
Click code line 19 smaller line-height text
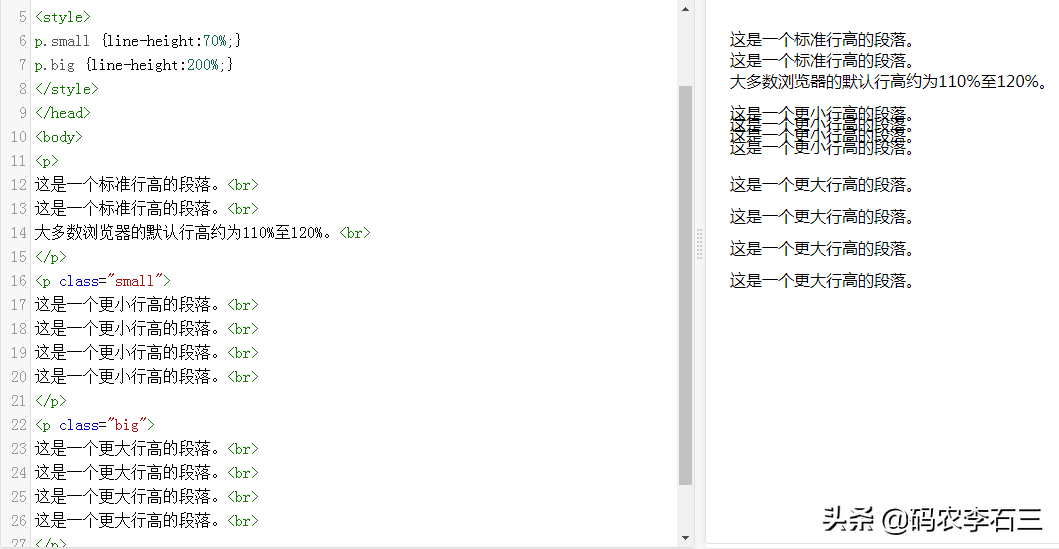click(x=147, y=352)
